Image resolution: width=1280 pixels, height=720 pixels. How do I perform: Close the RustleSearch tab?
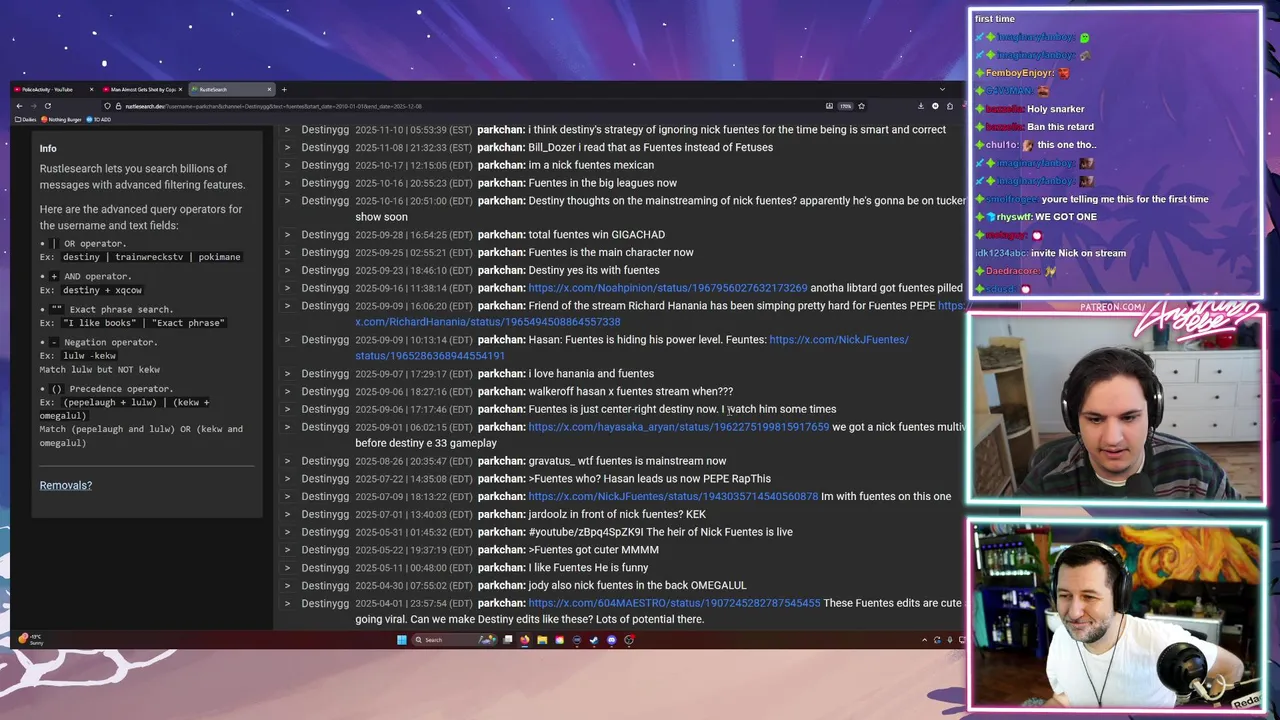point(269,90)
